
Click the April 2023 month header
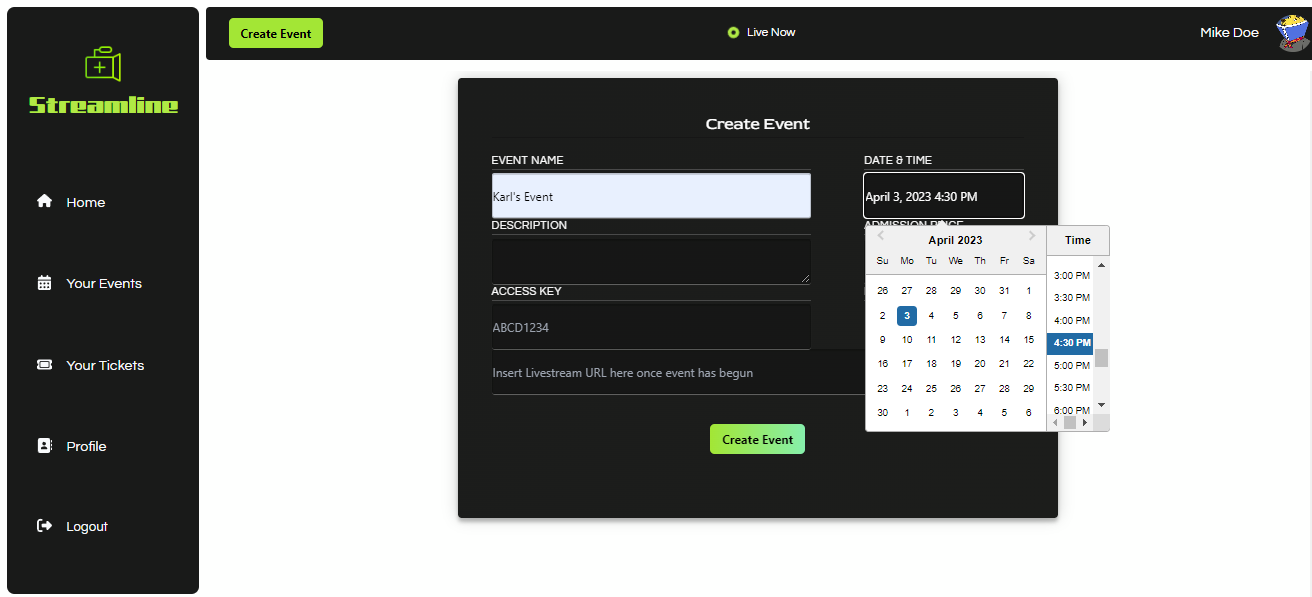tap(955, 240)
